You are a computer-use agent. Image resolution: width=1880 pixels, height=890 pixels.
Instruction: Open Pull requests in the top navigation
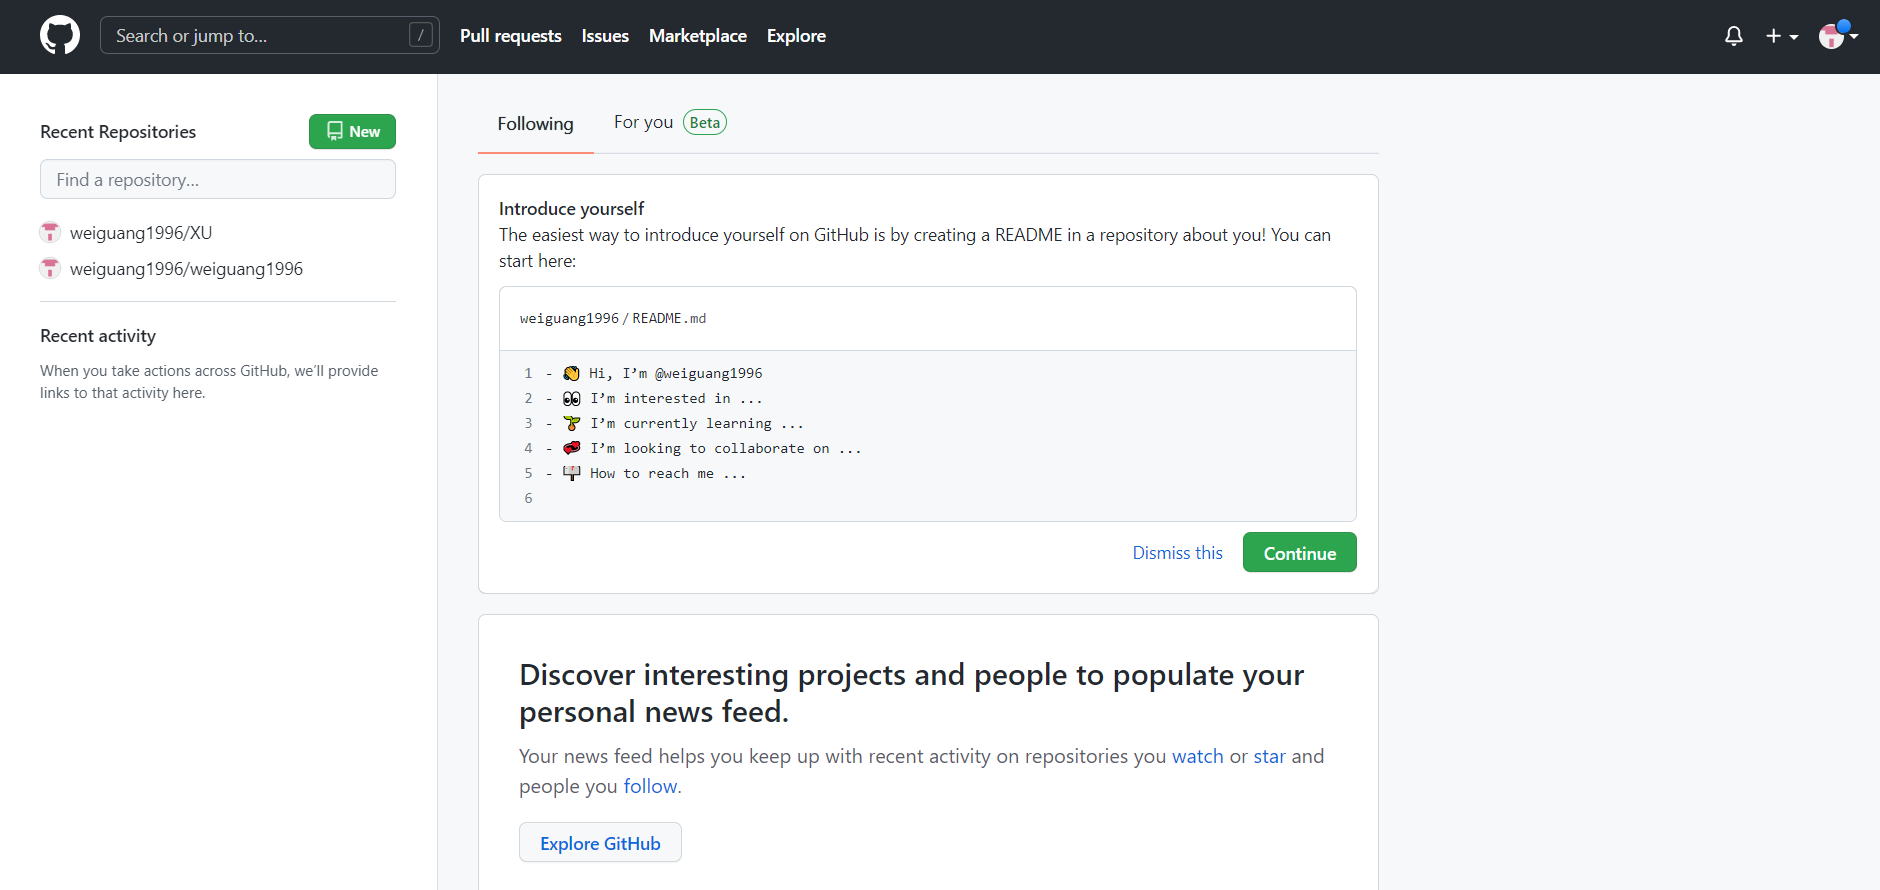[510, 36]
